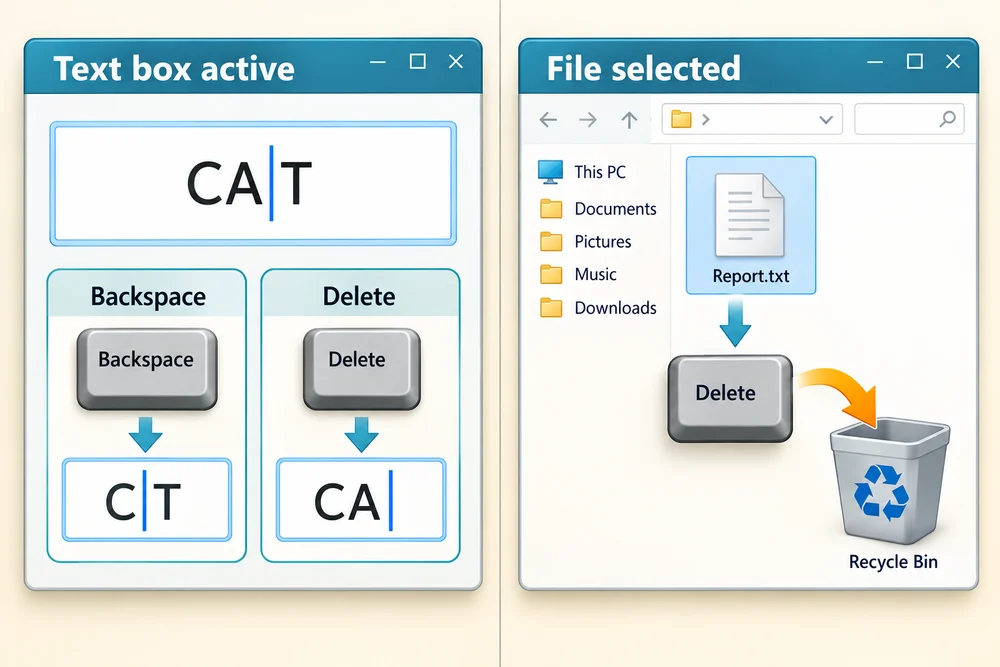This screenshot has width=1000, height=667.
Task: Click the Delete key under Report.txt
Action: pos(730,399)
